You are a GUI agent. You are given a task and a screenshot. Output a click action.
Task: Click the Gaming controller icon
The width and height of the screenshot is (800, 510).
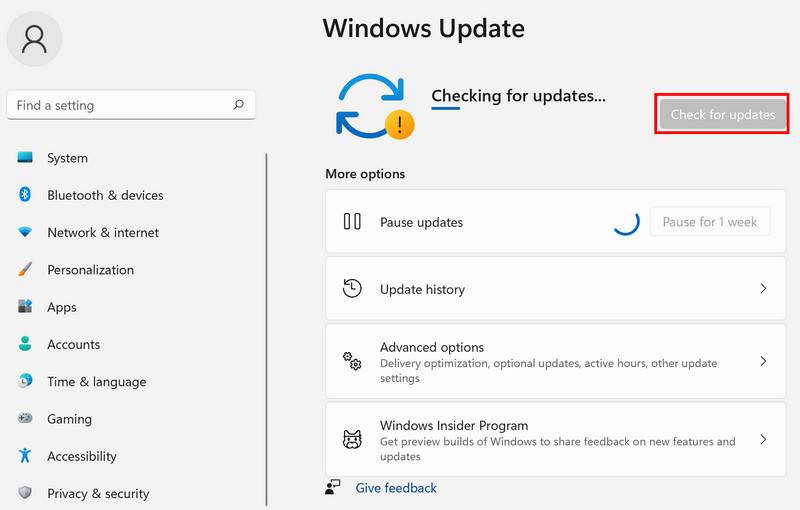(25, 418)
